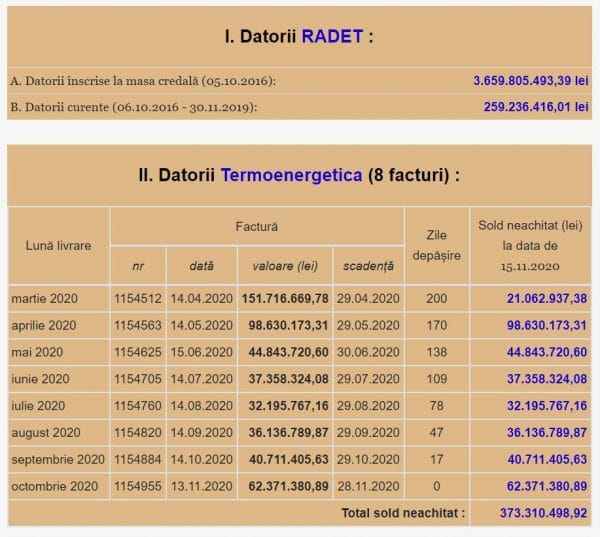
Task: Click the blue unpaid balance 36.136.789,87
Action: click(x=547, y=433)
